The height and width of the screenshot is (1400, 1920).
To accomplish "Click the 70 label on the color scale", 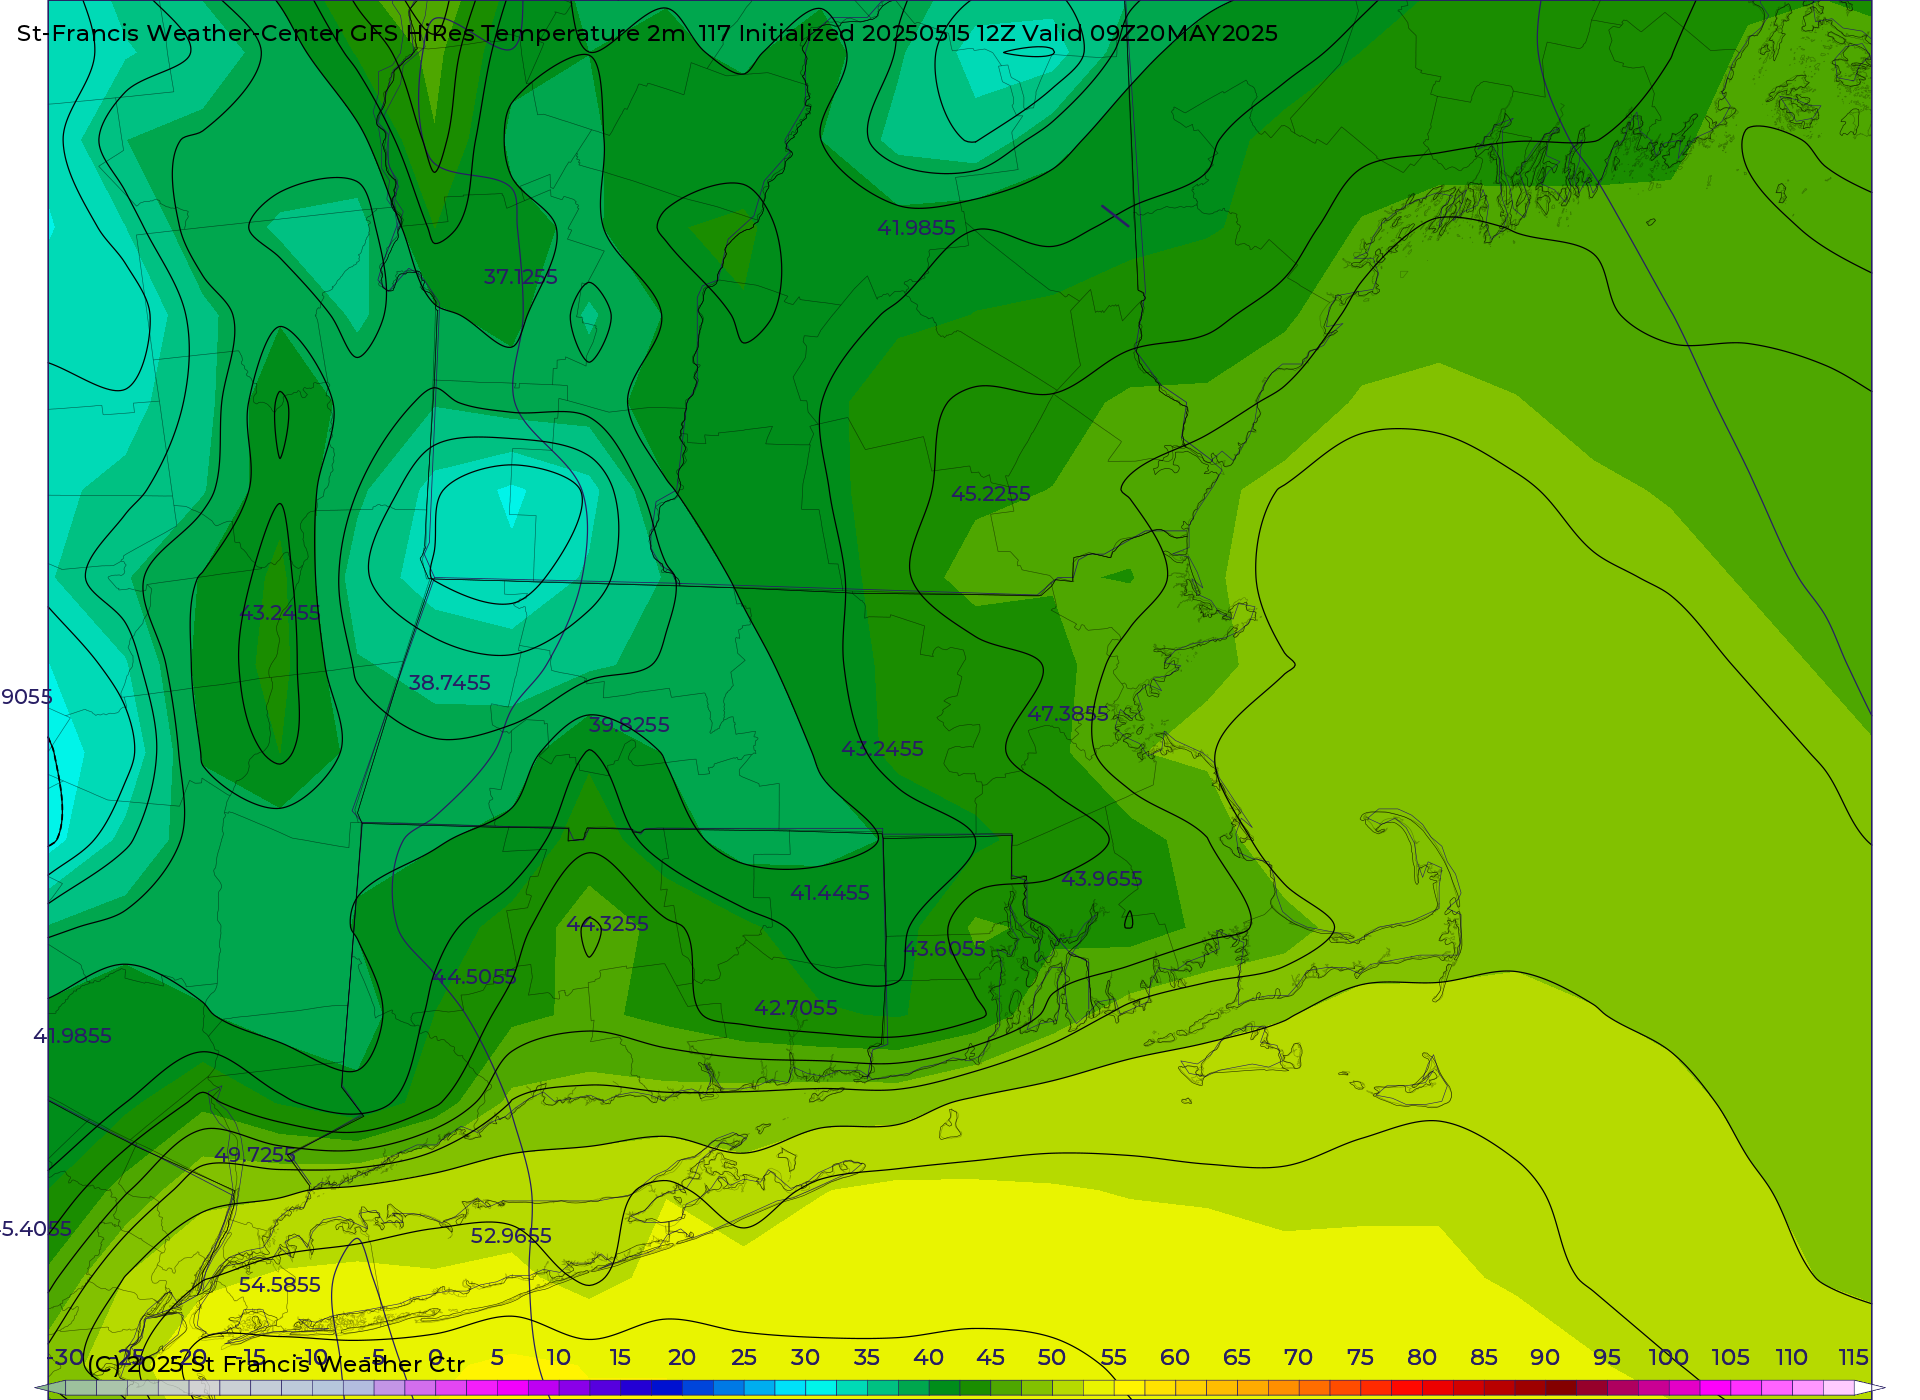I will click(1298, 1357).
